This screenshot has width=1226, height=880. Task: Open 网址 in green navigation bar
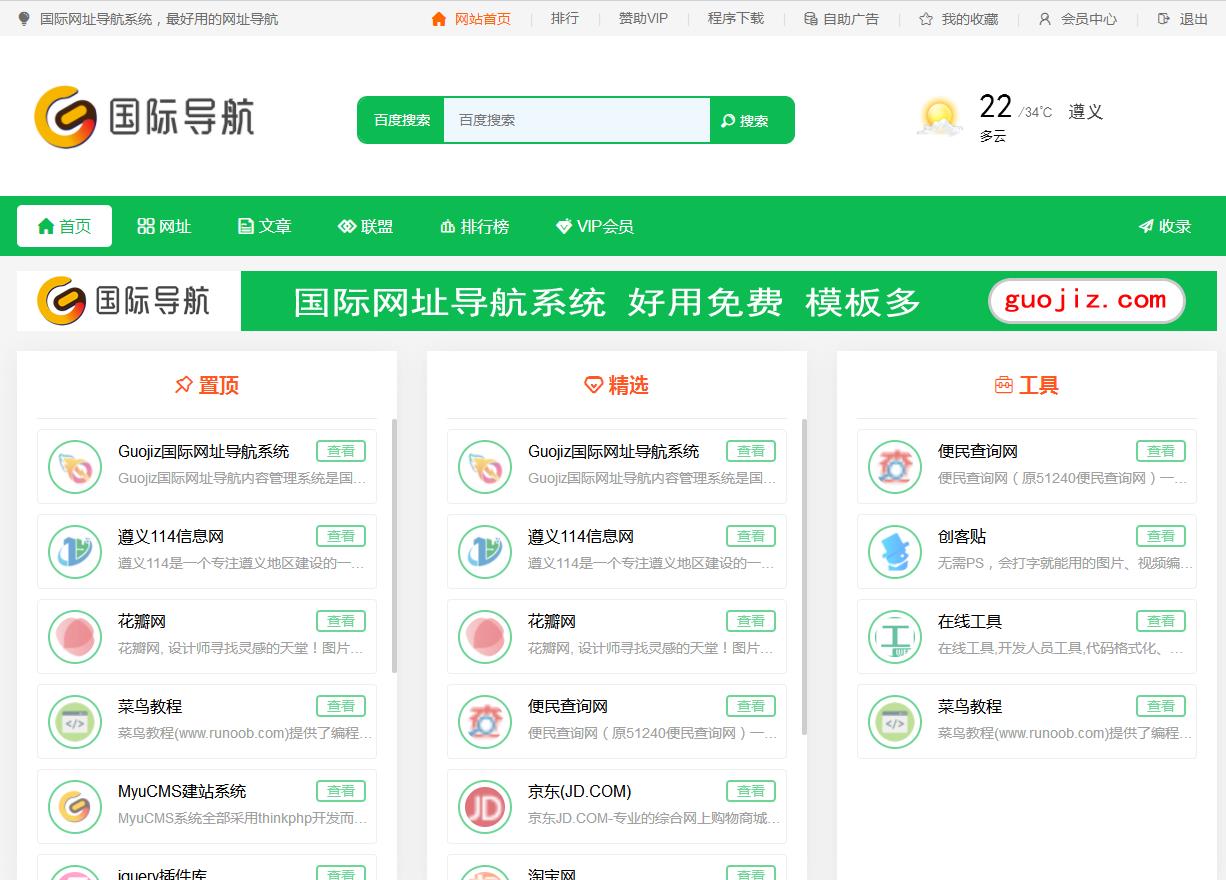pyautogui.click(x=164, y=226)
